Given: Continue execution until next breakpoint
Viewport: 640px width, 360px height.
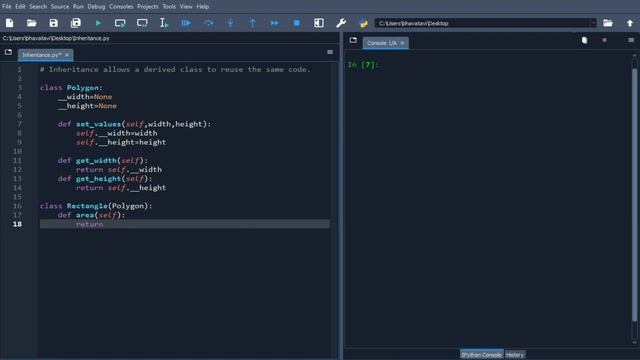Looking at the screenshot, I should click(x=274, y=23).
